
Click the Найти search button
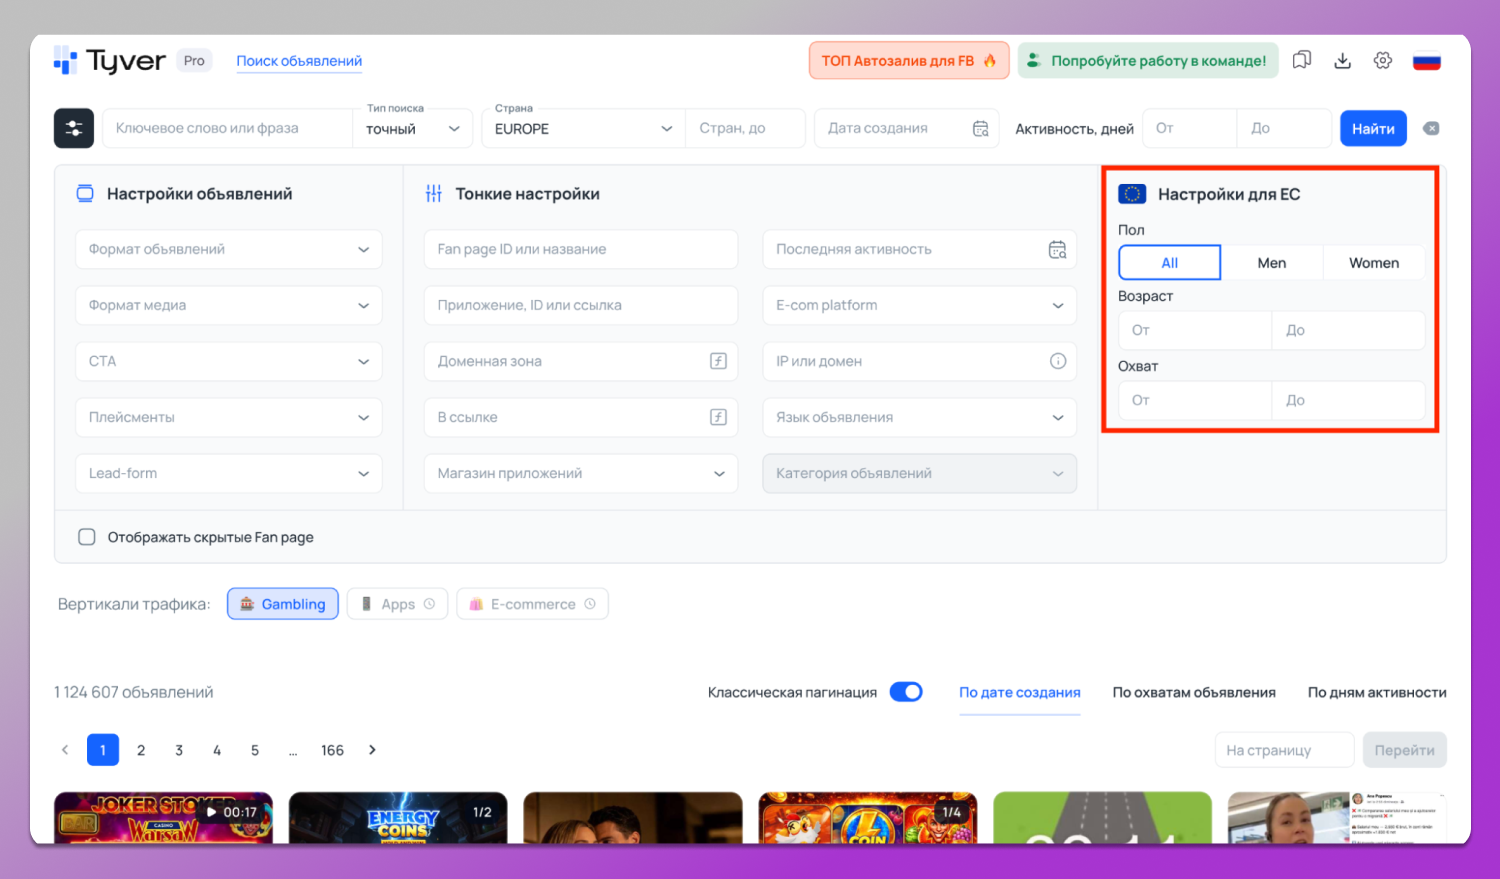coord(1372,128)
